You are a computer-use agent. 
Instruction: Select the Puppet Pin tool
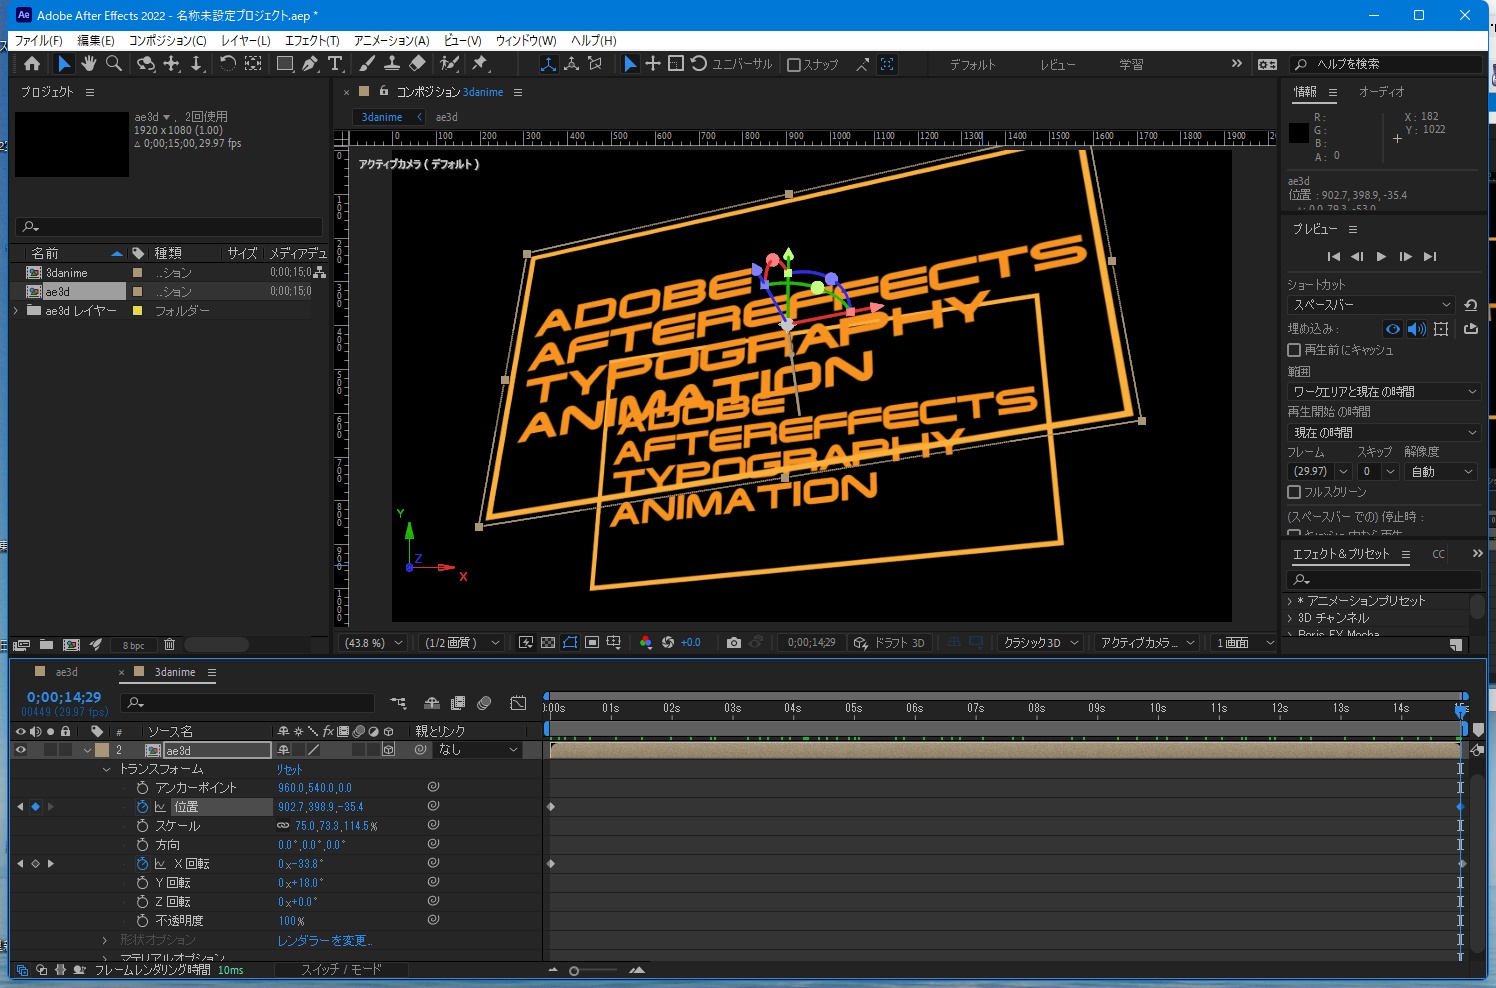click(480, 64)
